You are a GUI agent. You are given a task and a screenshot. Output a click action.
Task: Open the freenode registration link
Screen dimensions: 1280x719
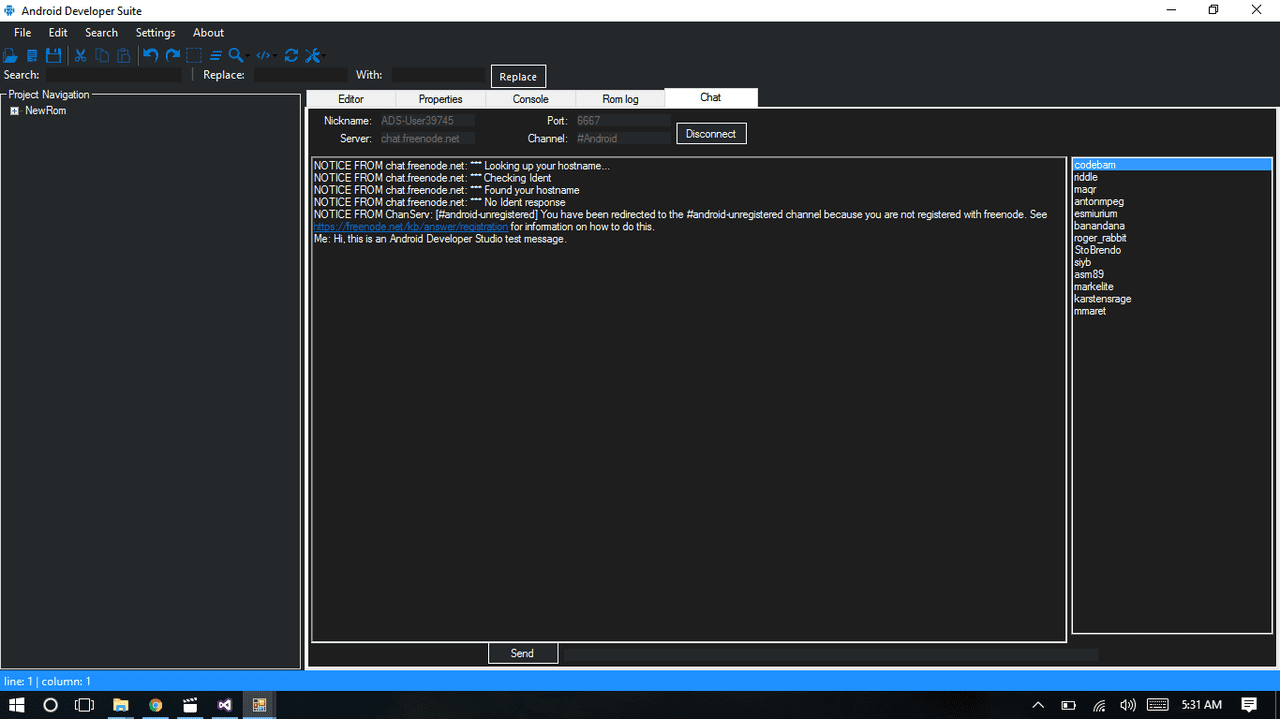coord(411,227)
